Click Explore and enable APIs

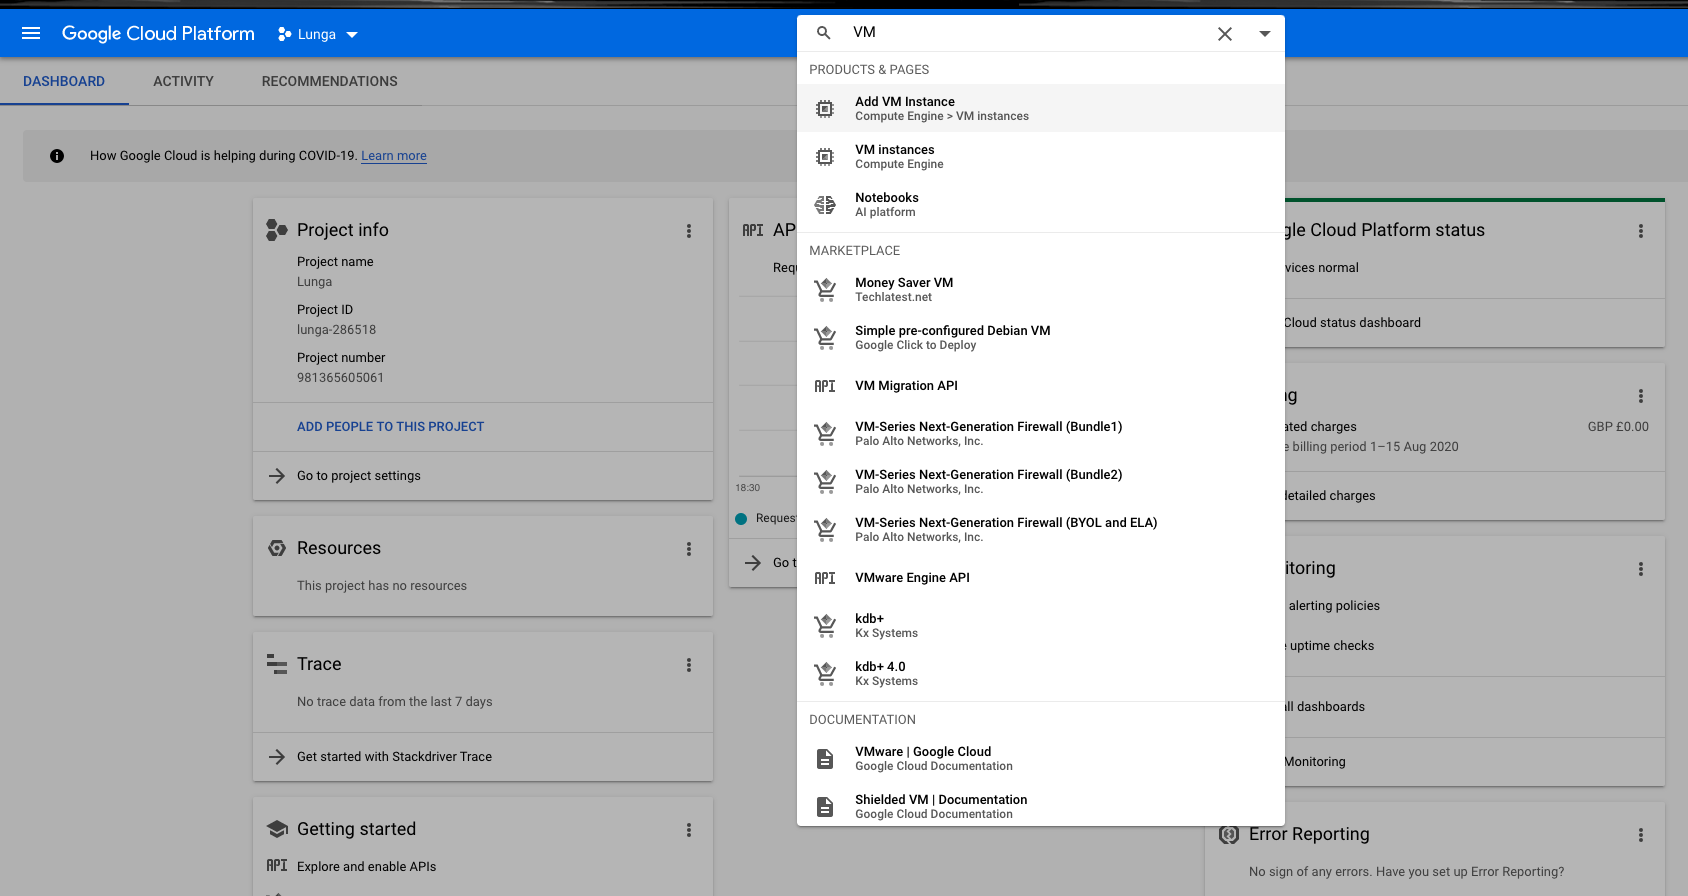(366, 867)
